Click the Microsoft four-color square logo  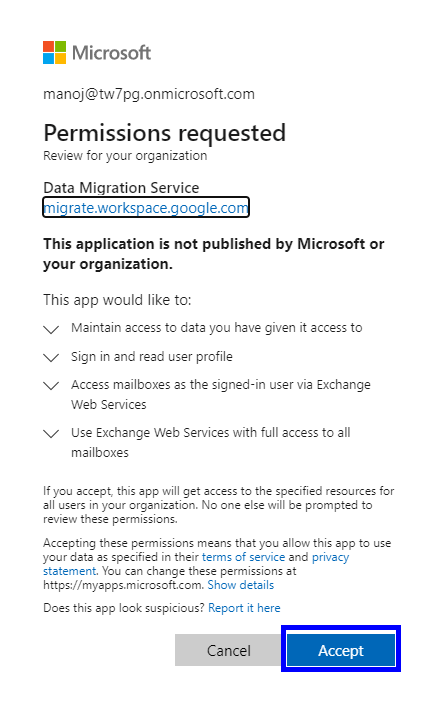(x=54, y=52)
